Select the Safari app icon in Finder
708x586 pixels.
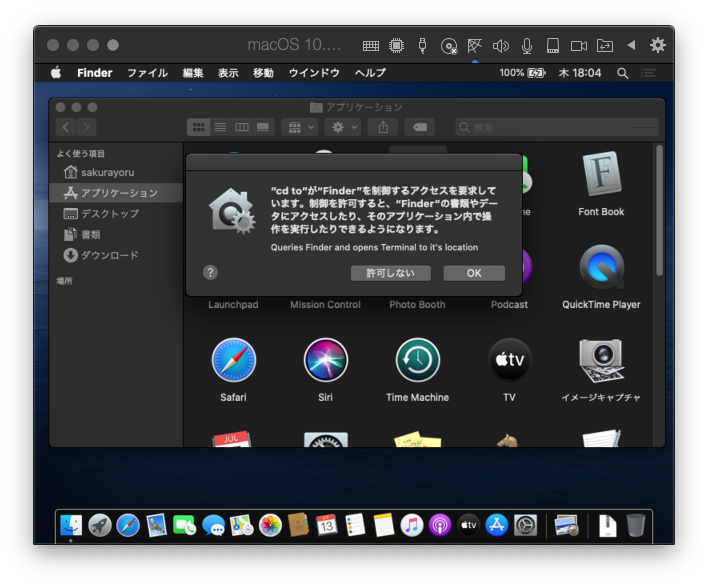click(233, 360)
